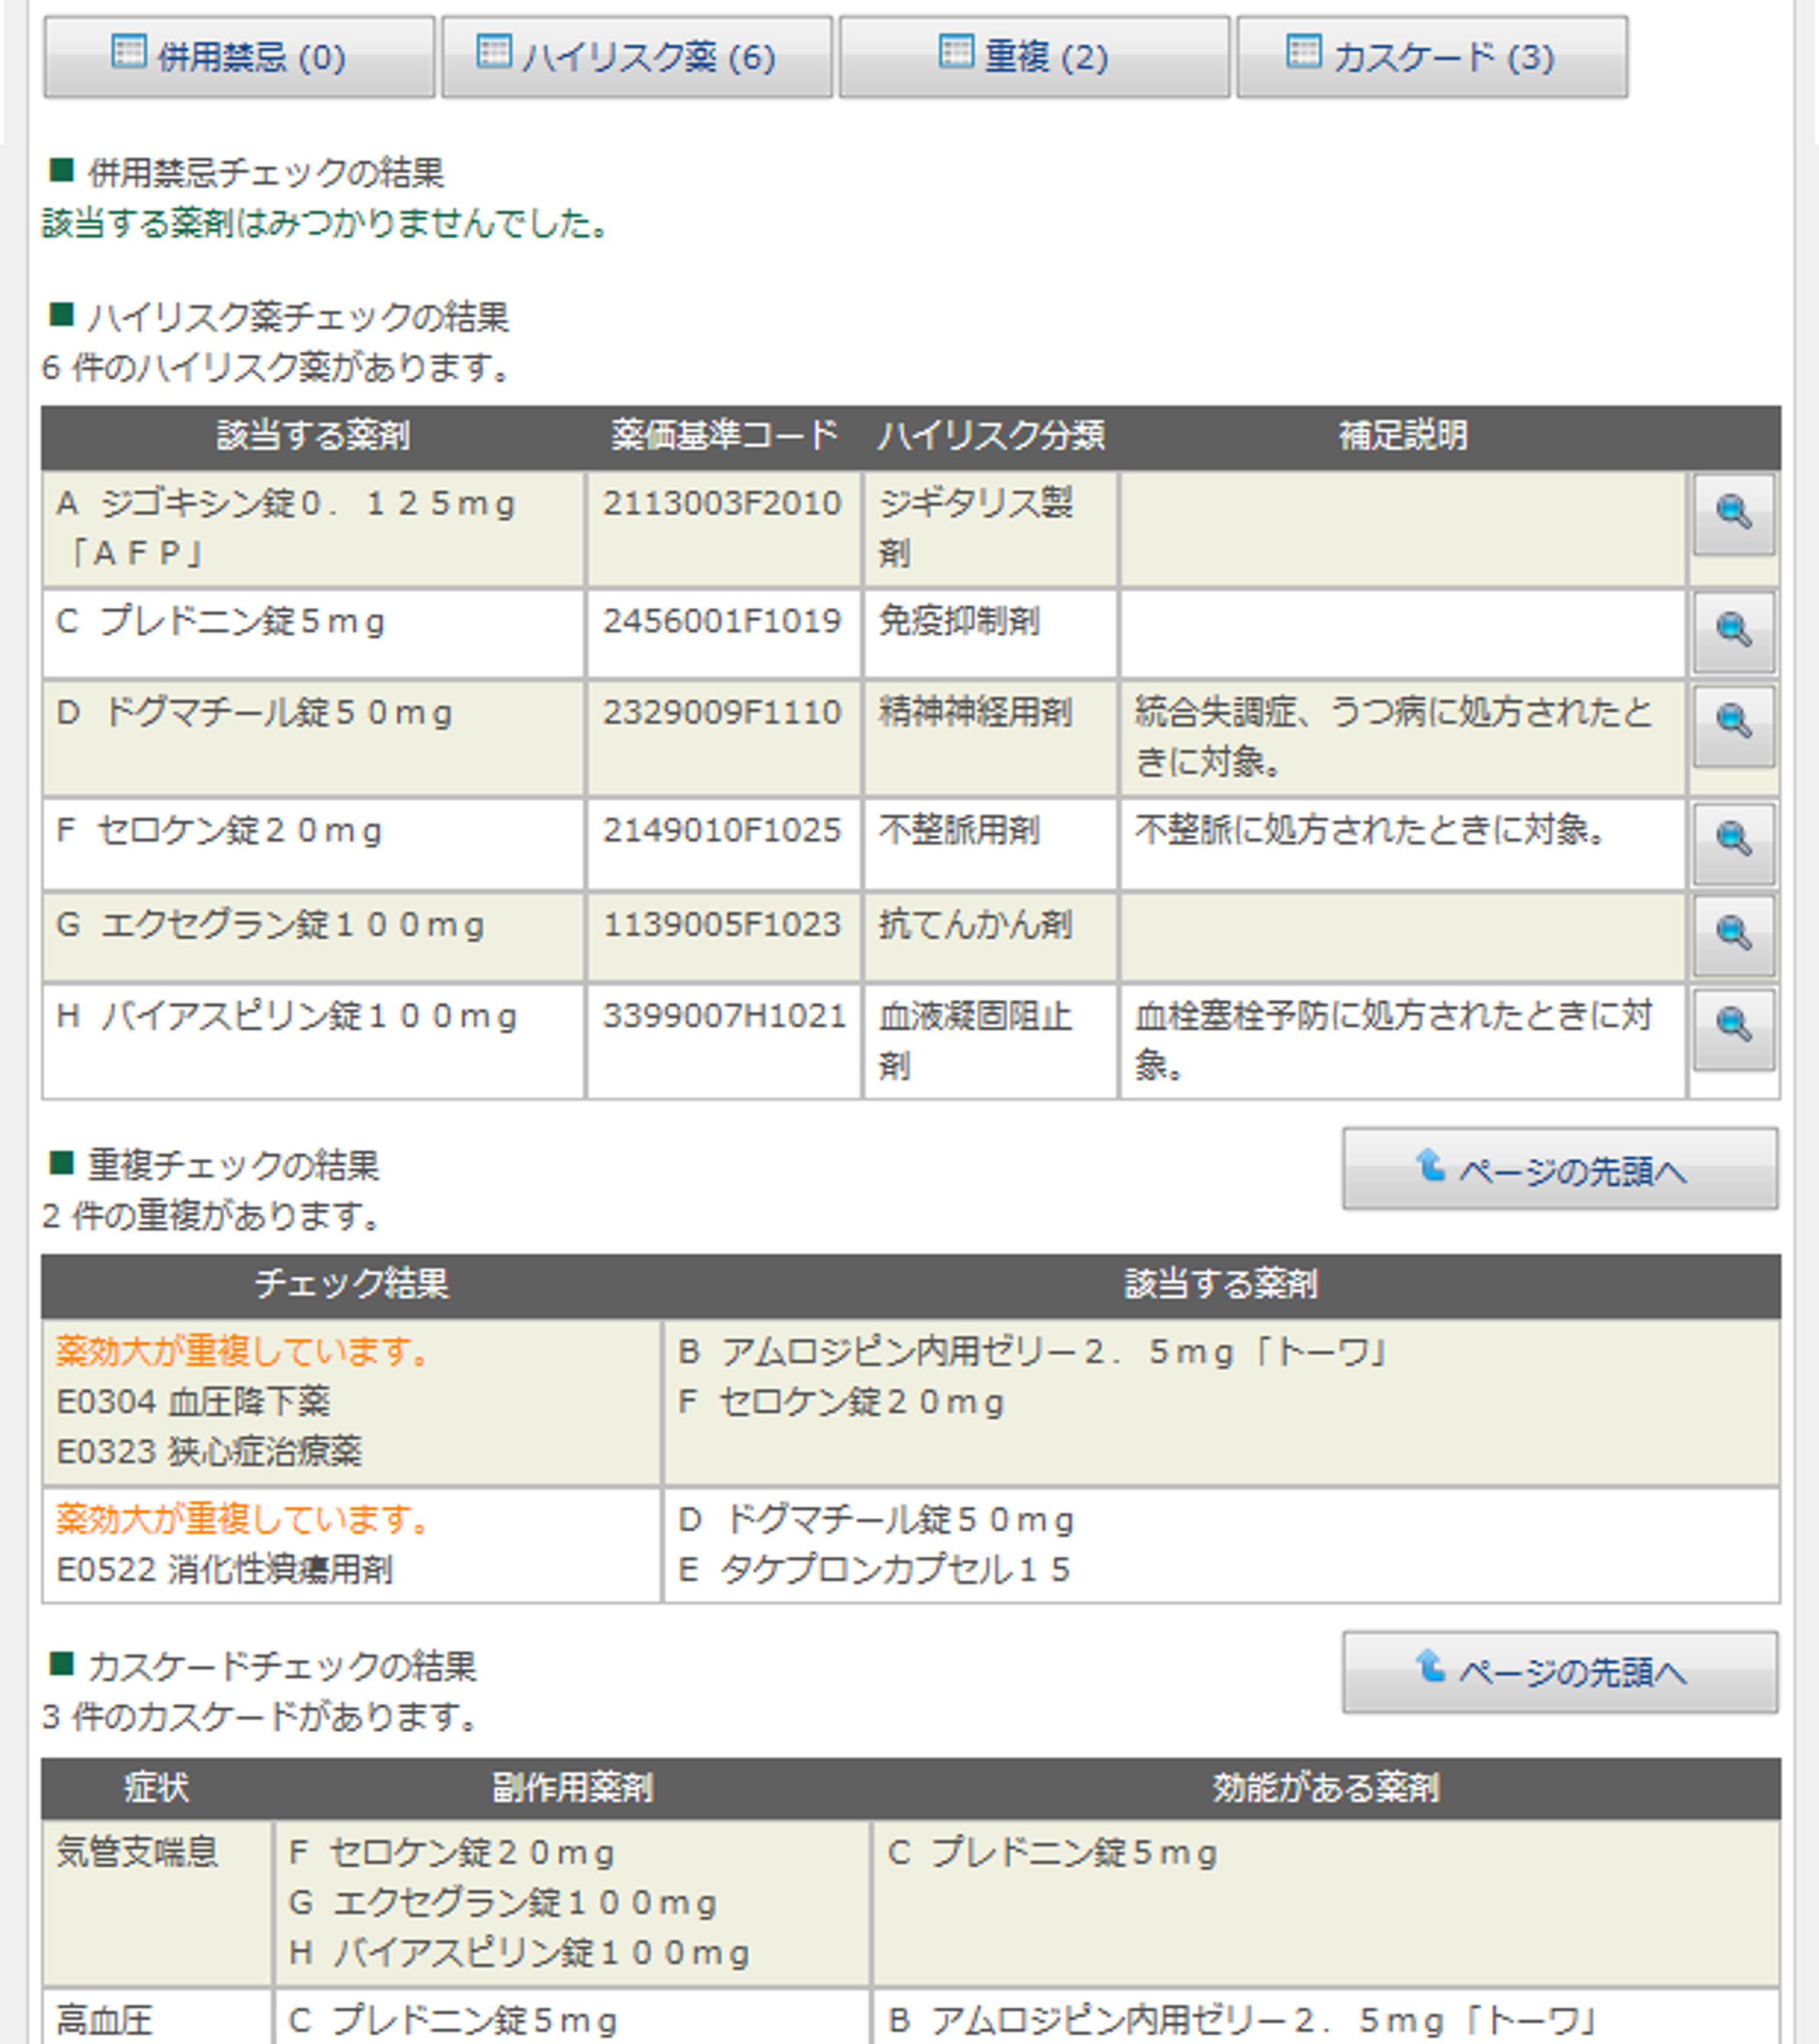Image resolution: width=1819 pixels, height=2044 pixels.
Task: Open the 重複 (2) tab
Action: 1034,57
